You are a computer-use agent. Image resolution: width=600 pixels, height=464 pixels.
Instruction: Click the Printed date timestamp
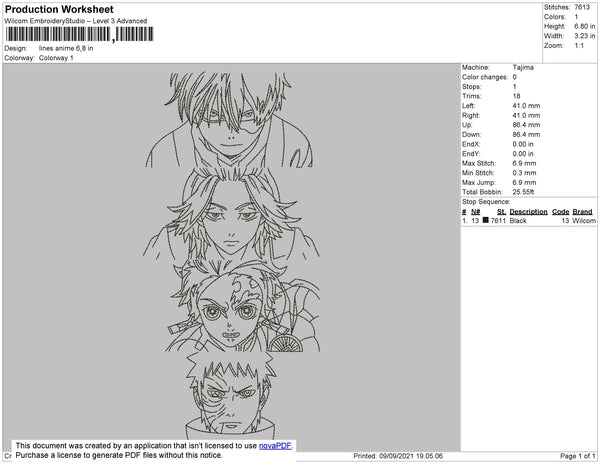[x=398, y=456]
